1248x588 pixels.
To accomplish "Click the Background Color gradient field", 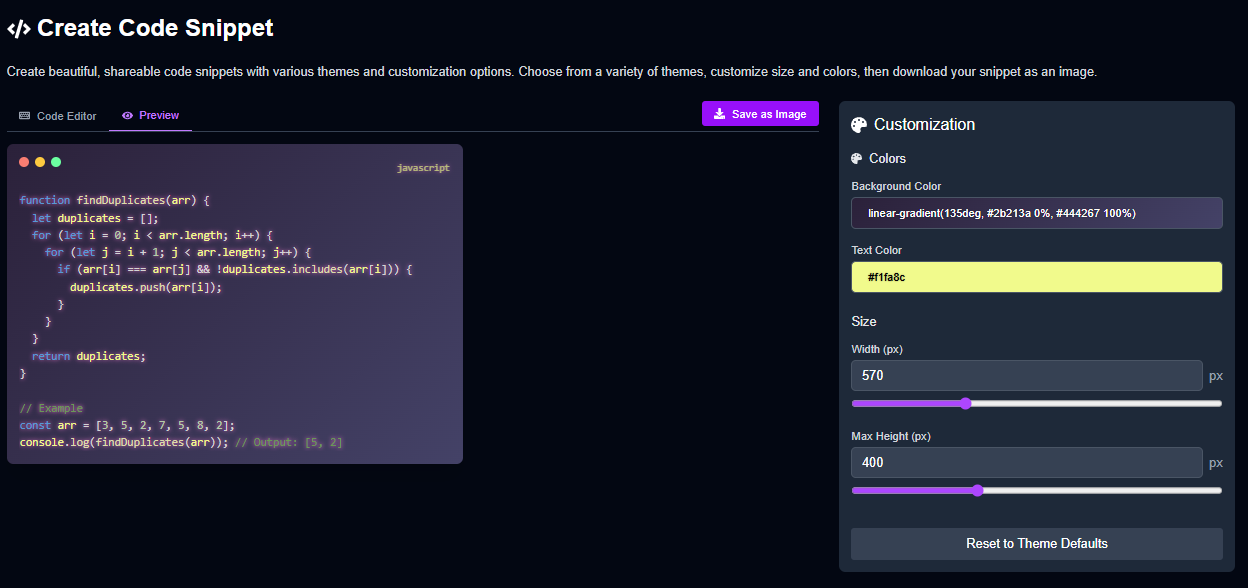I will point(1036,213).
